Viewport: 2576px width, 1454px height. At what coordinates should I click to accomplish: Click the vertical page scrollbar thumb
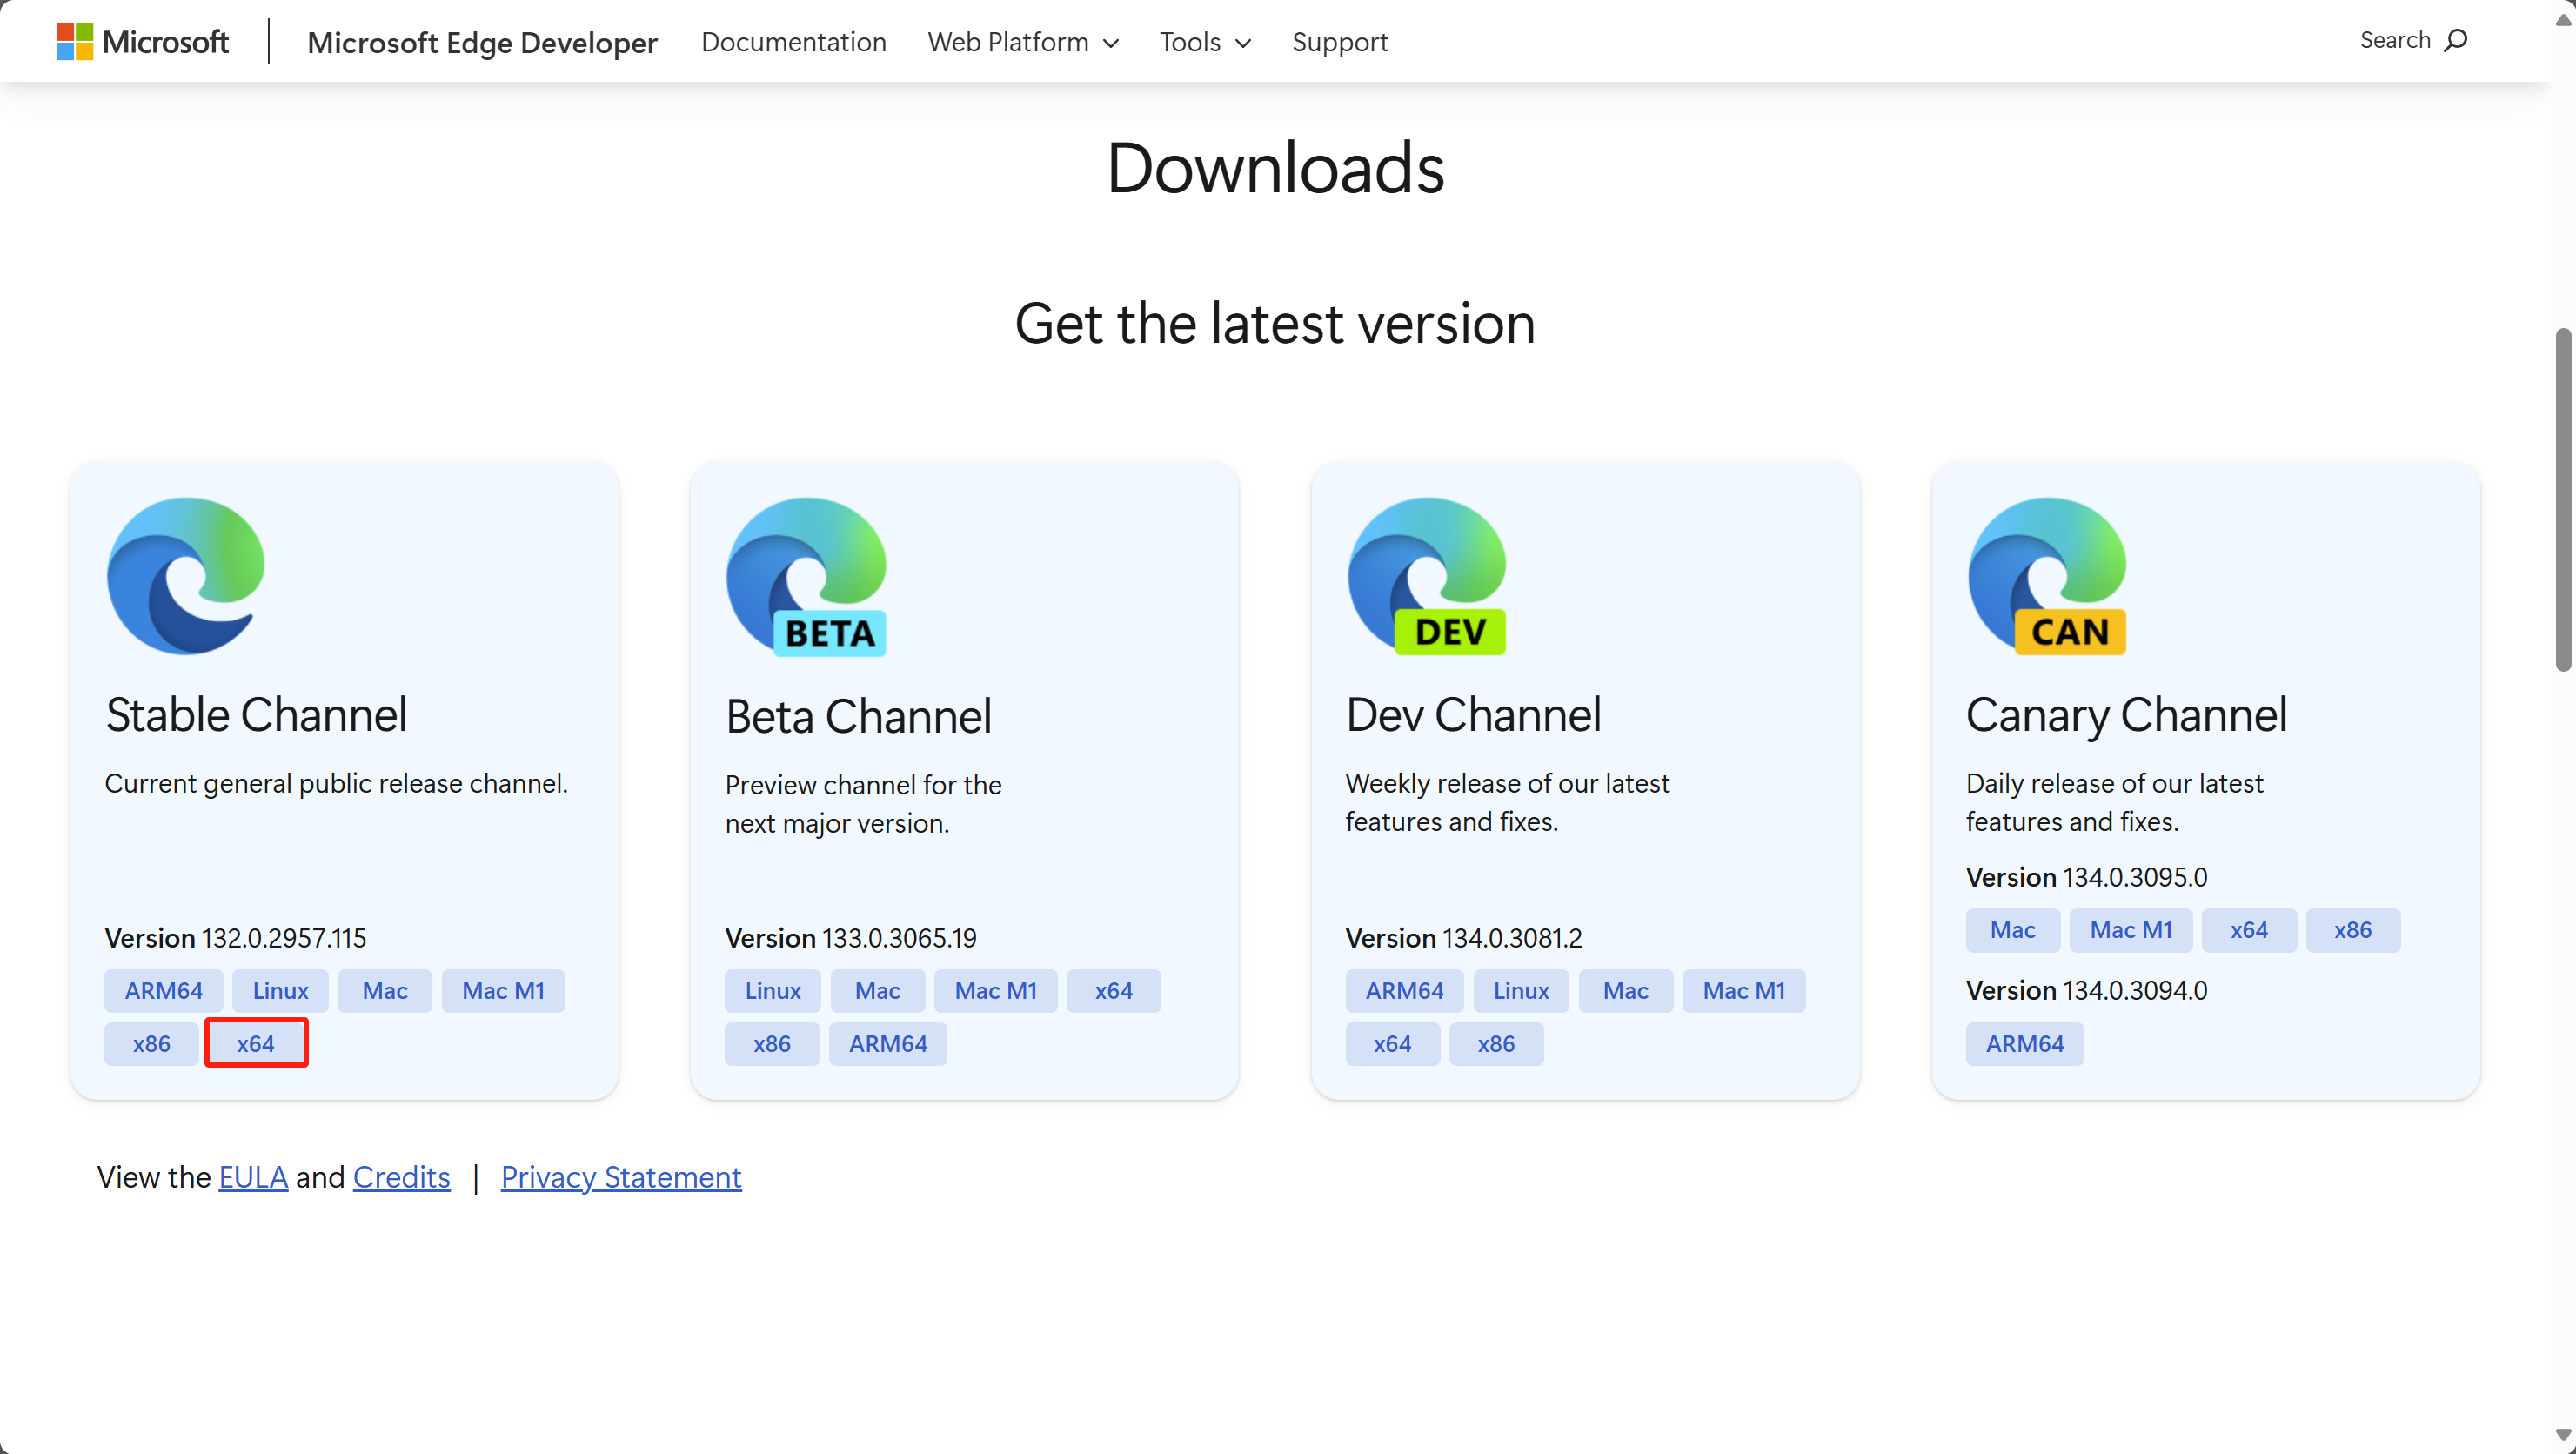point(2562,499)
